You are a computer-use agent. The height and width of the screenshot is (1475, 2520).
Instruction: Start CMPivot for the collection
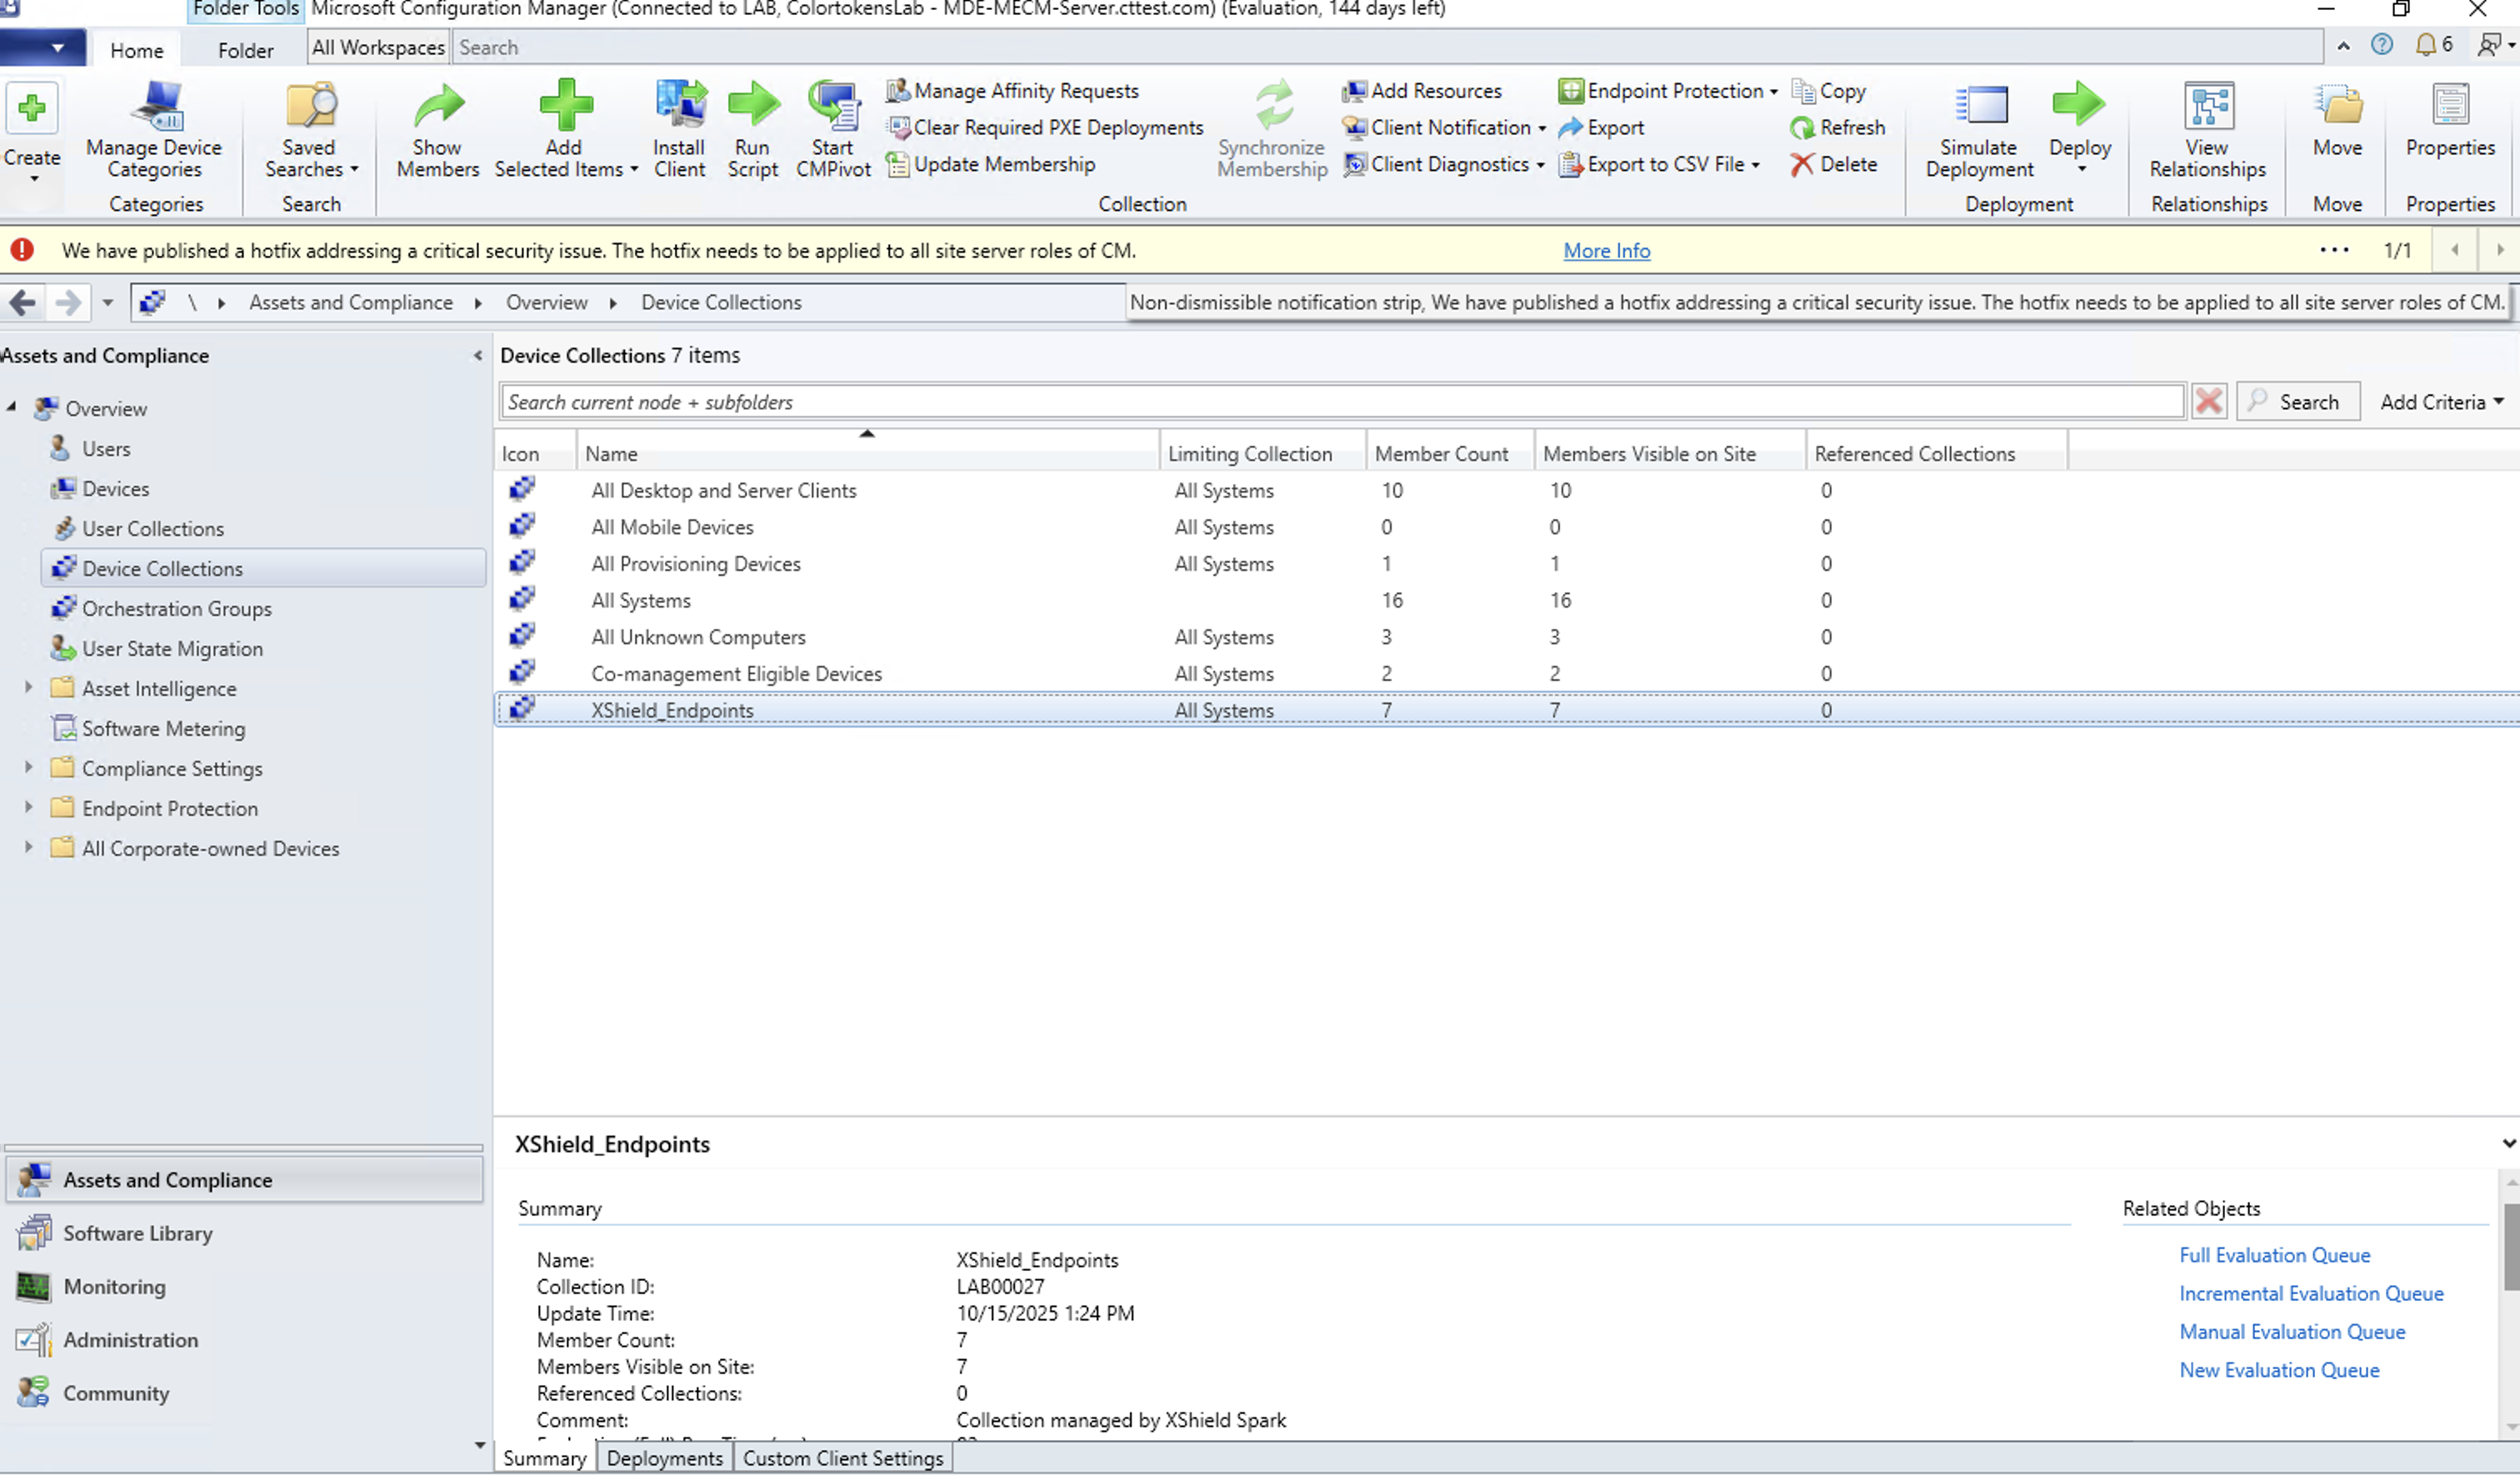pos(833,128)
